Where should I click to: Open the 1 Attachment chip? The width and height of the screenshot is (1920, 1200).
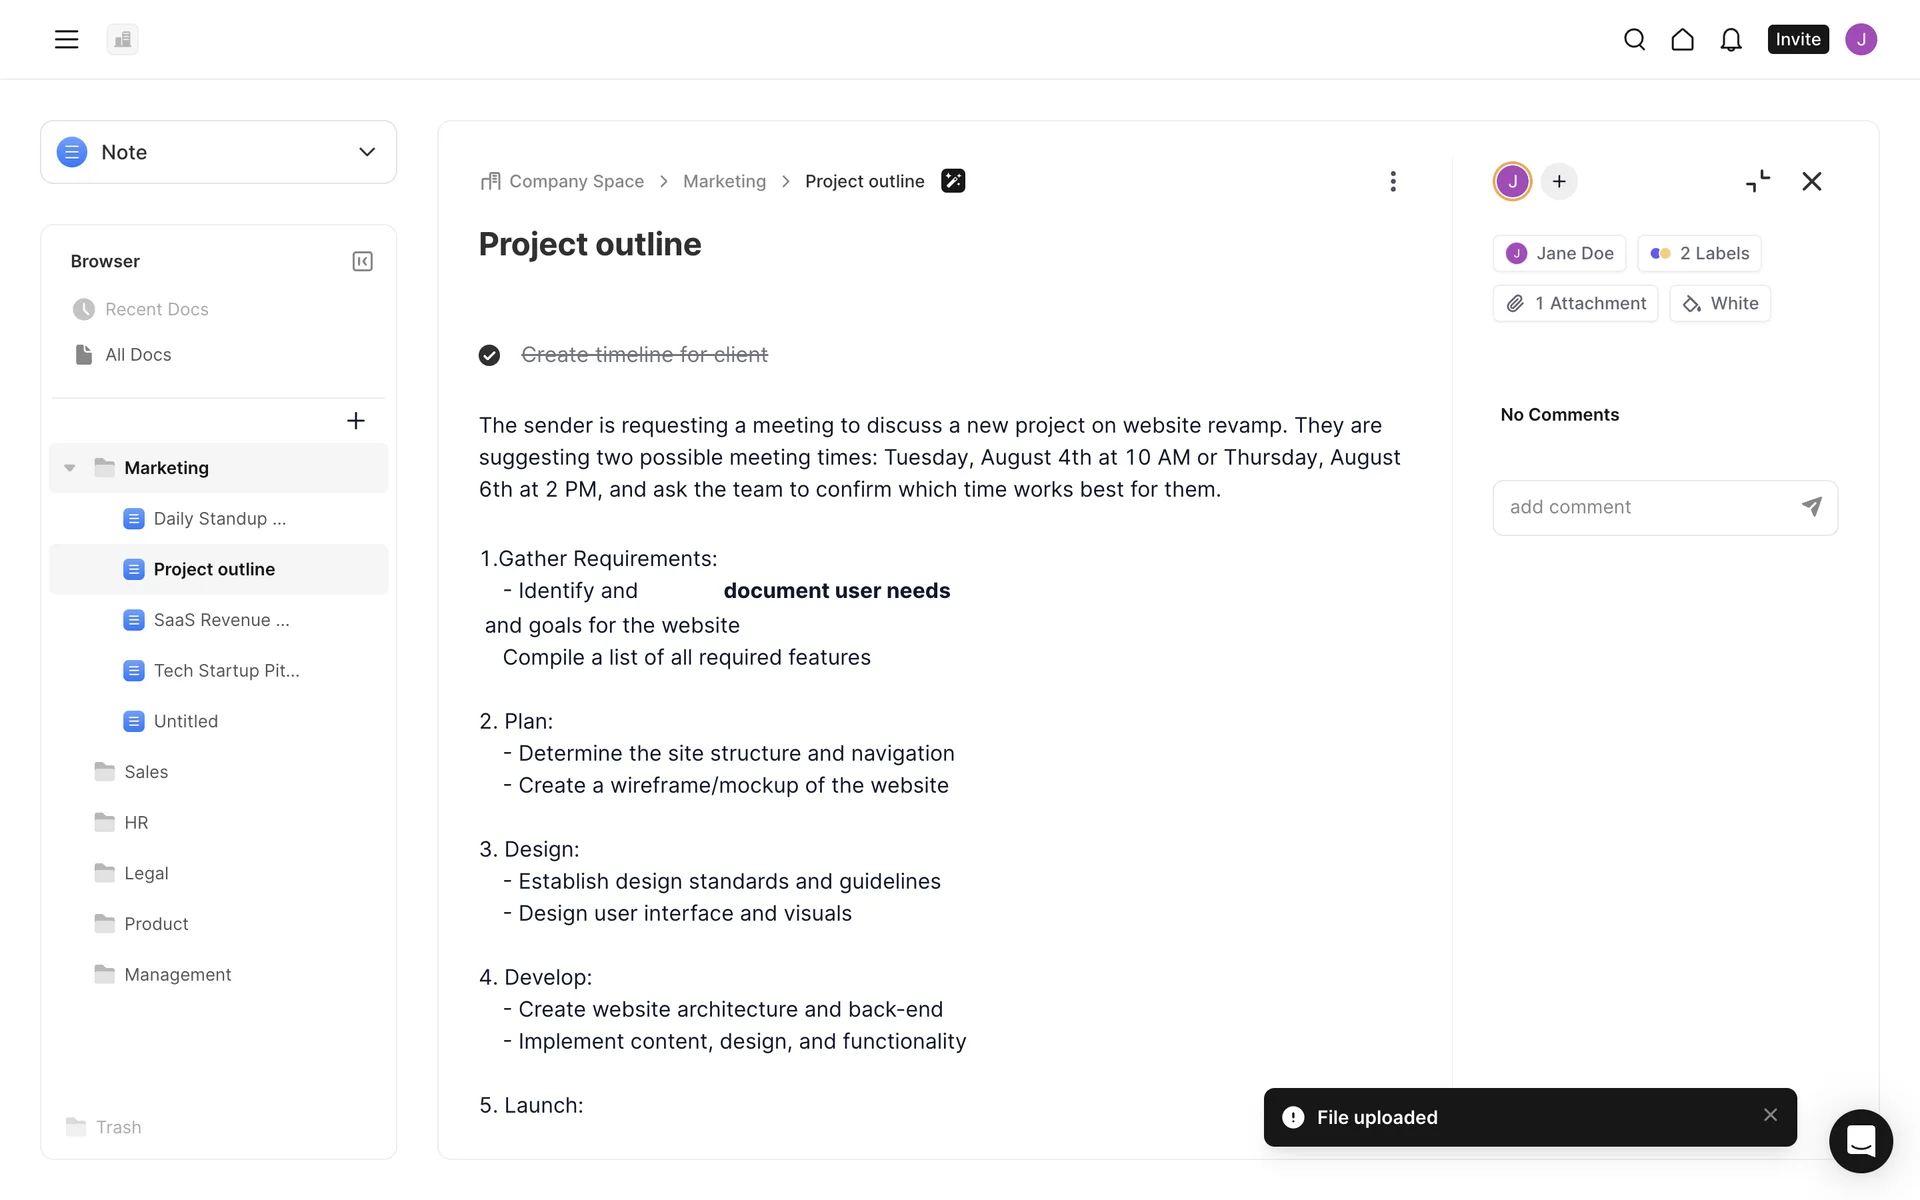[x=1575, y=304]
